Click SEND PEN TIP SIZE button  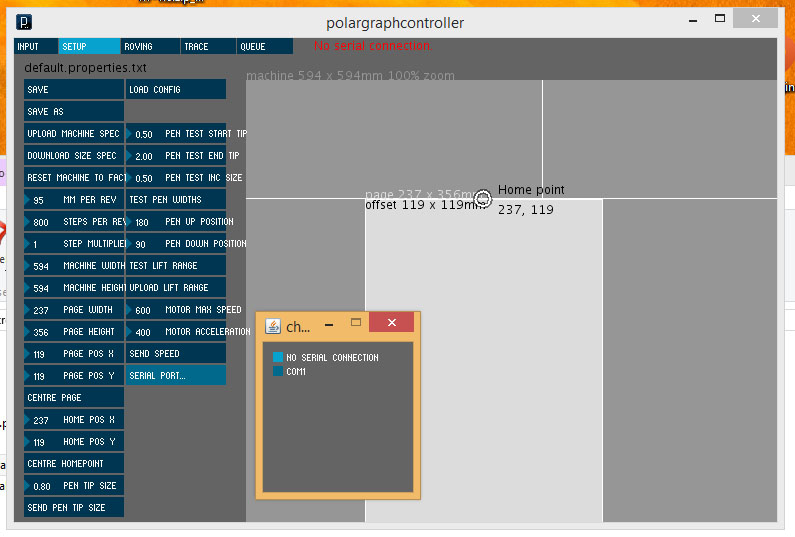tap(74, 508)
